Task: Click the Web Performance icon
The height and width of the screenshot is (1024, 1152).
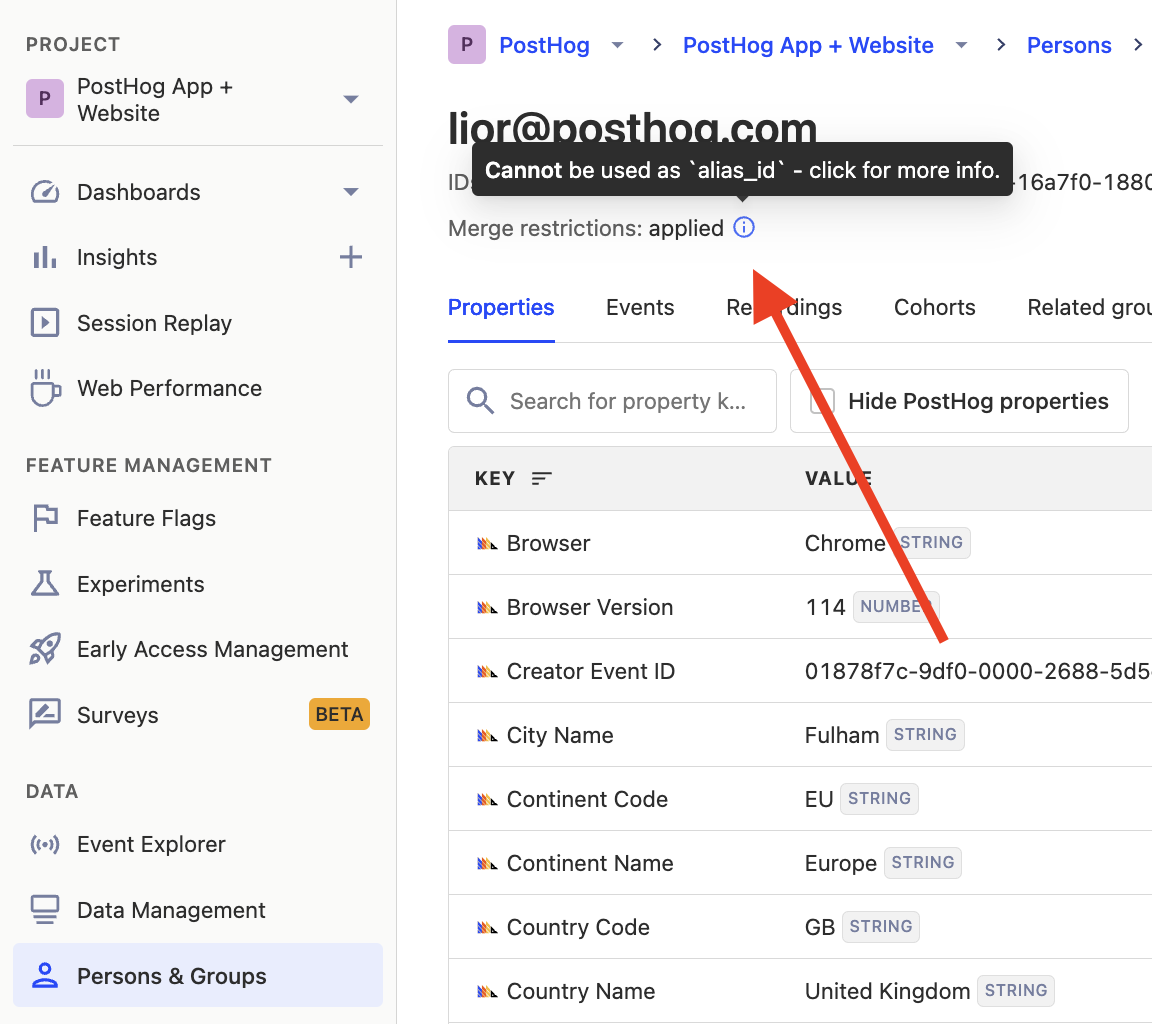Action: coord(44,387)
